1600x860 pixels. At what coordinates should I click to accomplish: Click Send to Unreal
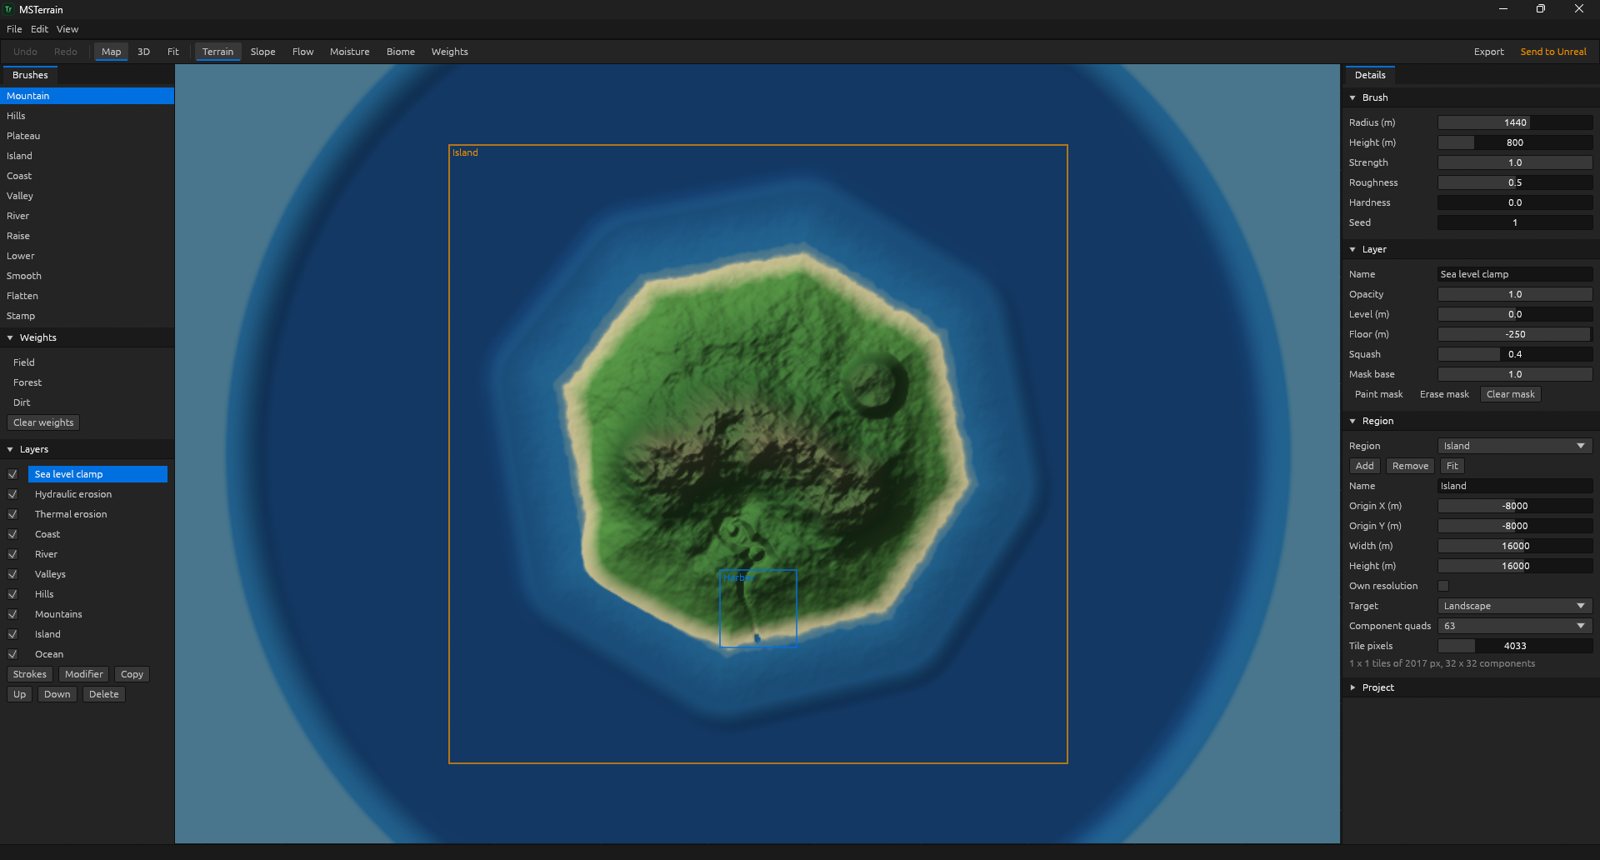[1553, 52]
